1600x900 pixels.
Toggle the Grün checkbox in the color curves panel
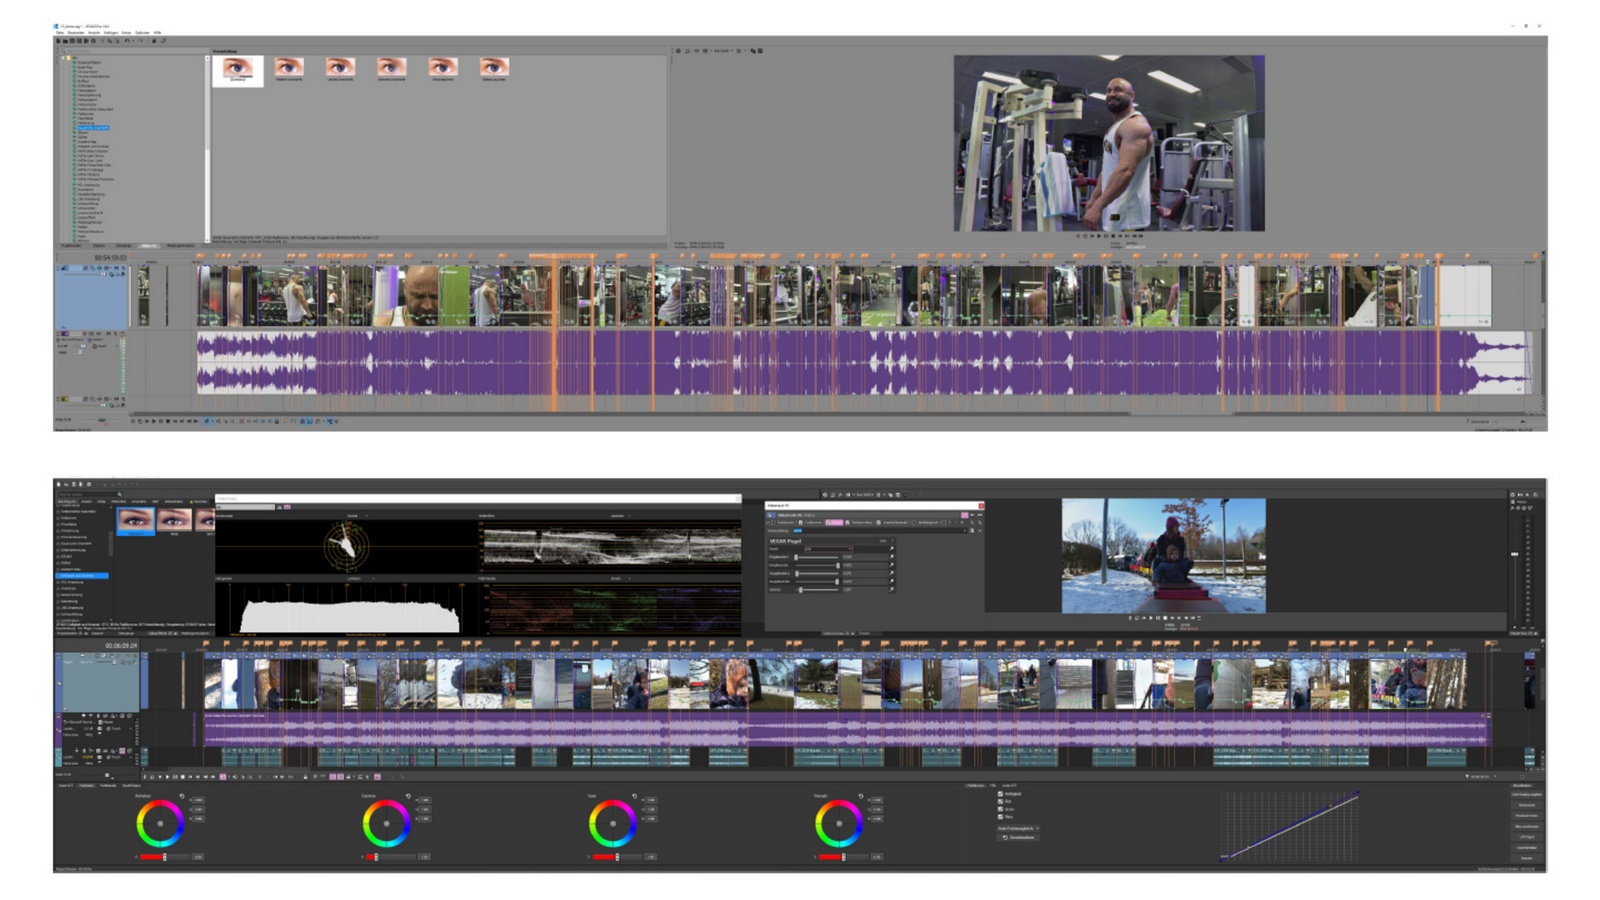(x=1000, y=809)
